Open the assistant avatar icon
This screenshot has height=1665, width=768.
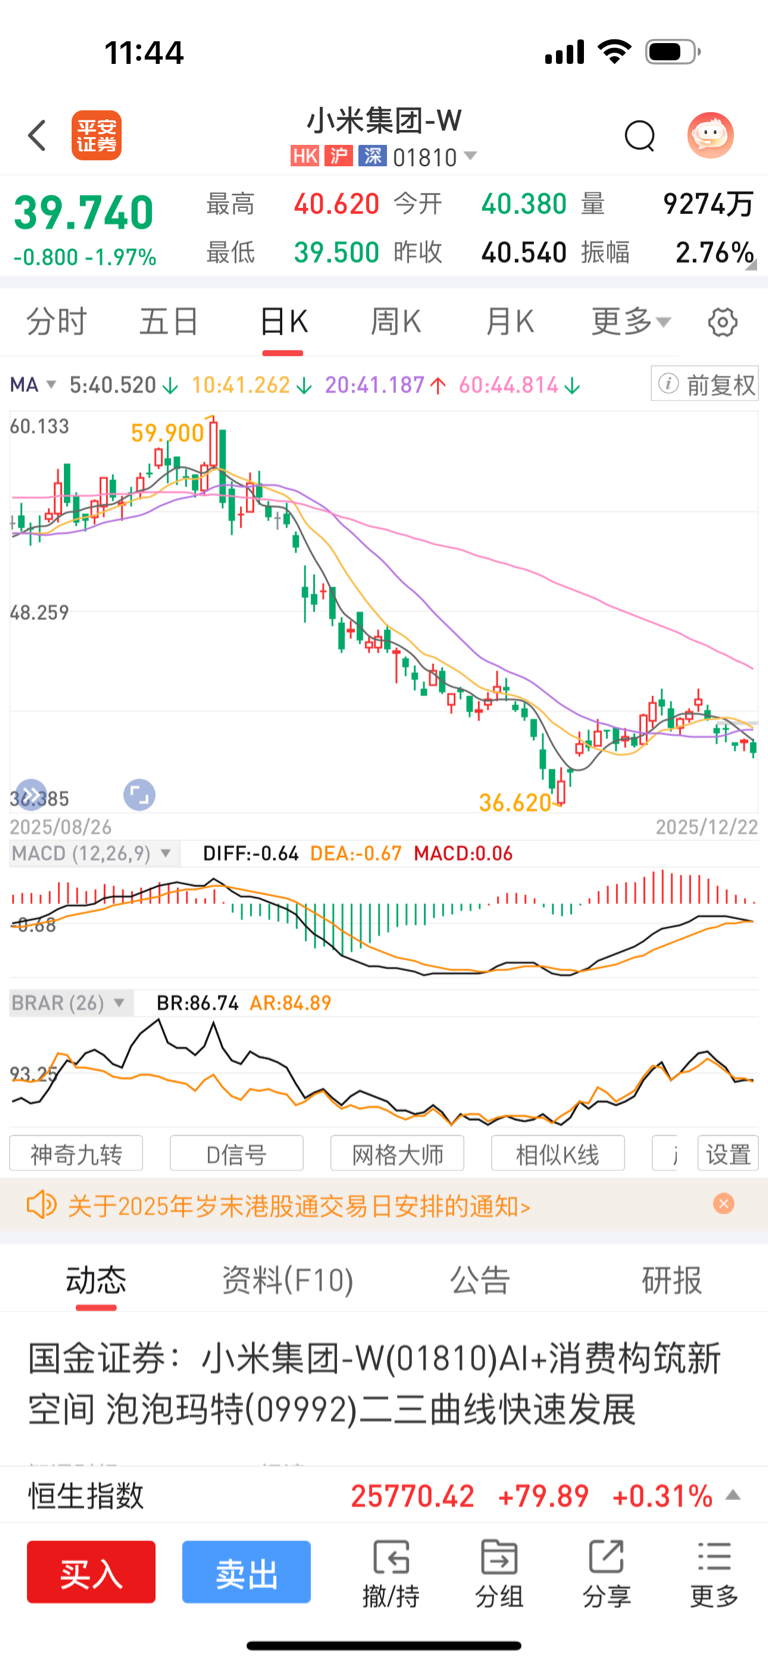tap(711, 135)
